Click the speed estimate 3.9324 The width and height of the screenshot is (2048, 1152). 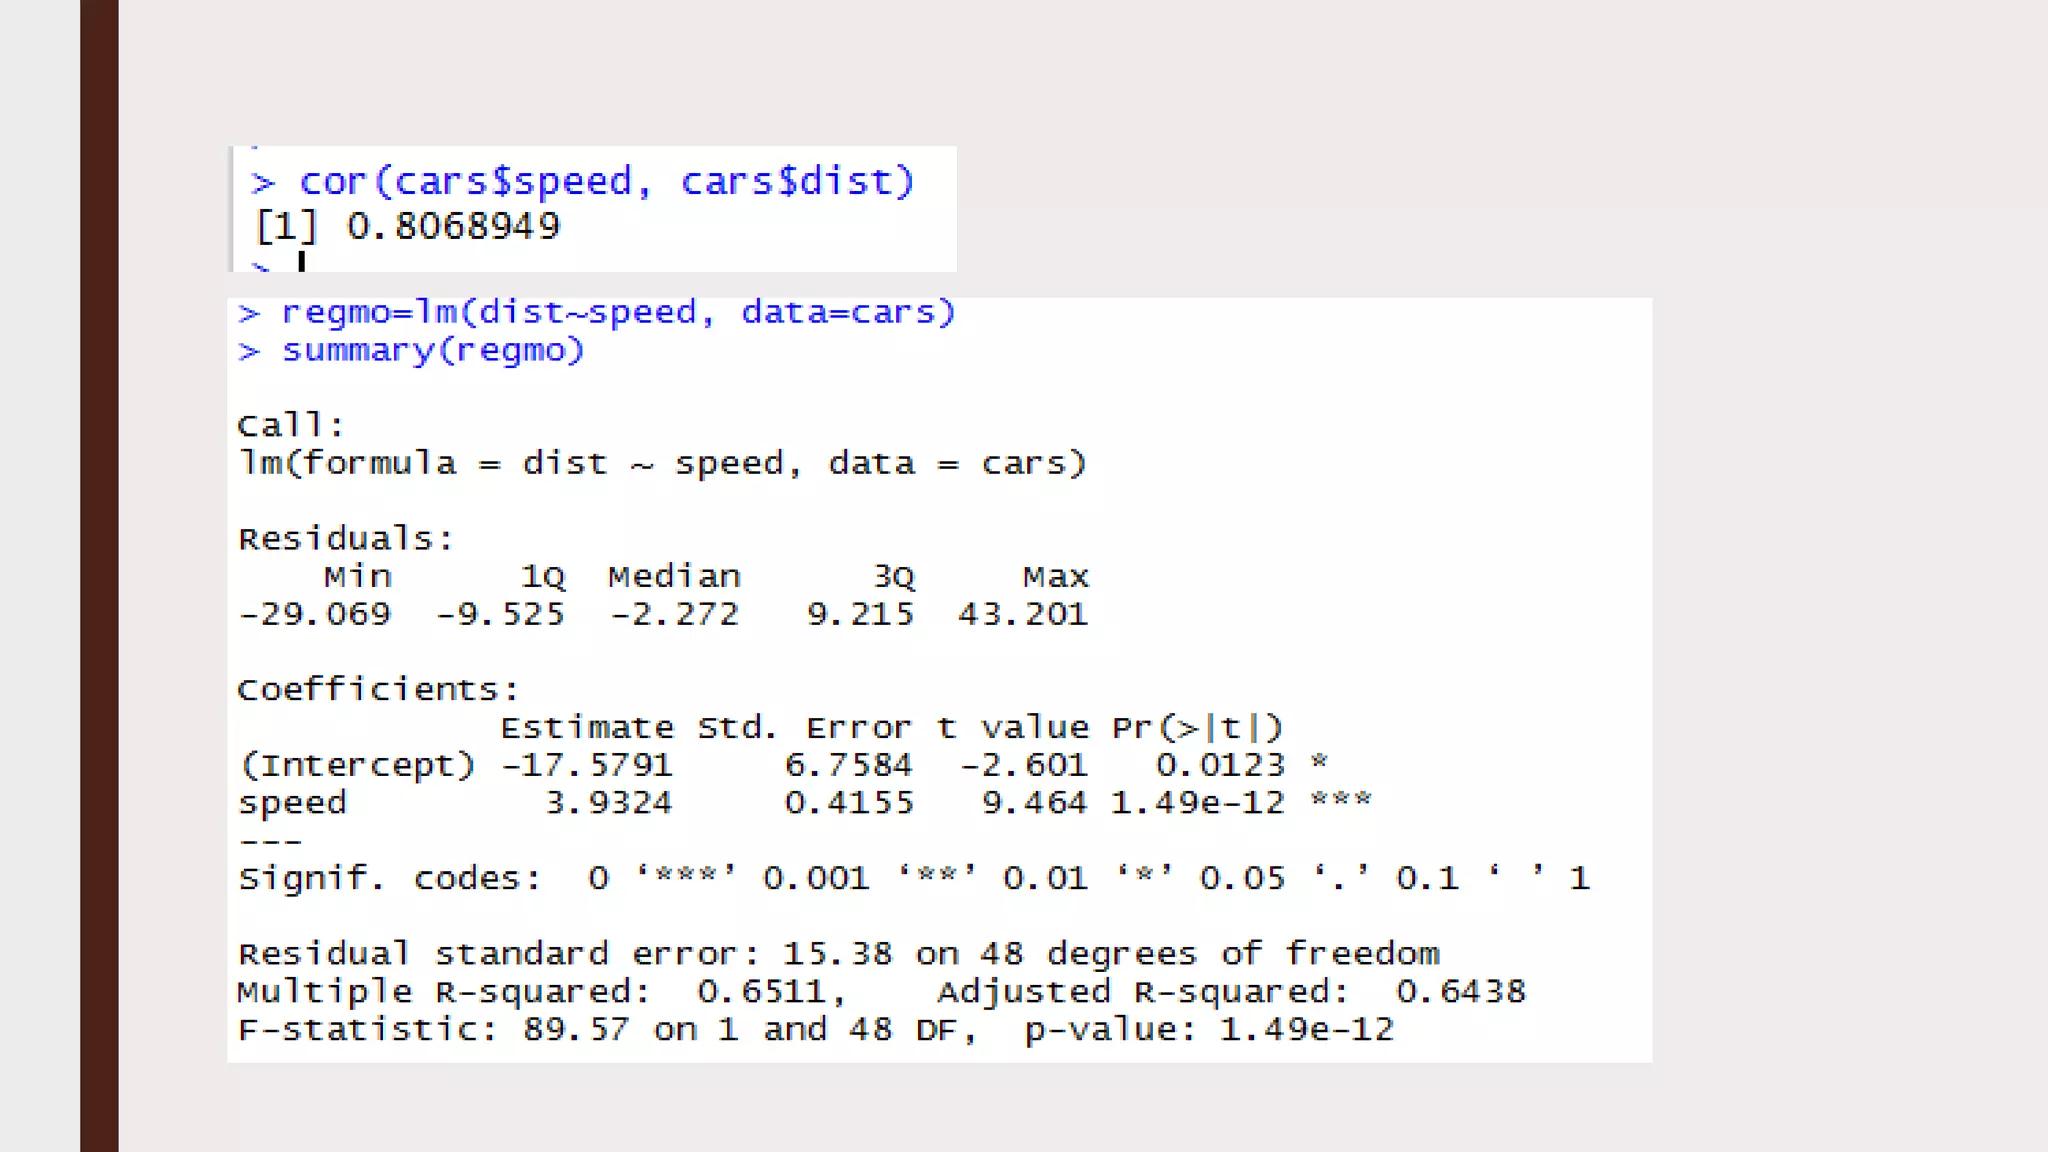608,803
